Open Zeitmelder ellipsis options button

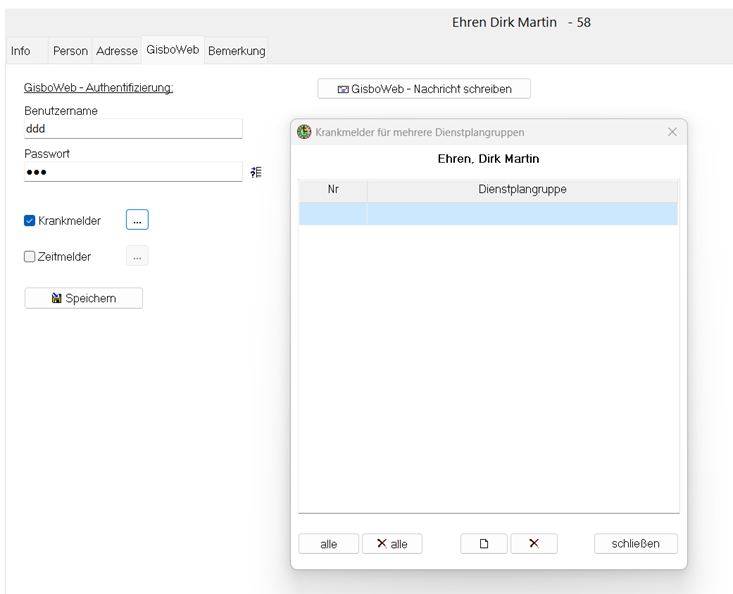[137, 256]
